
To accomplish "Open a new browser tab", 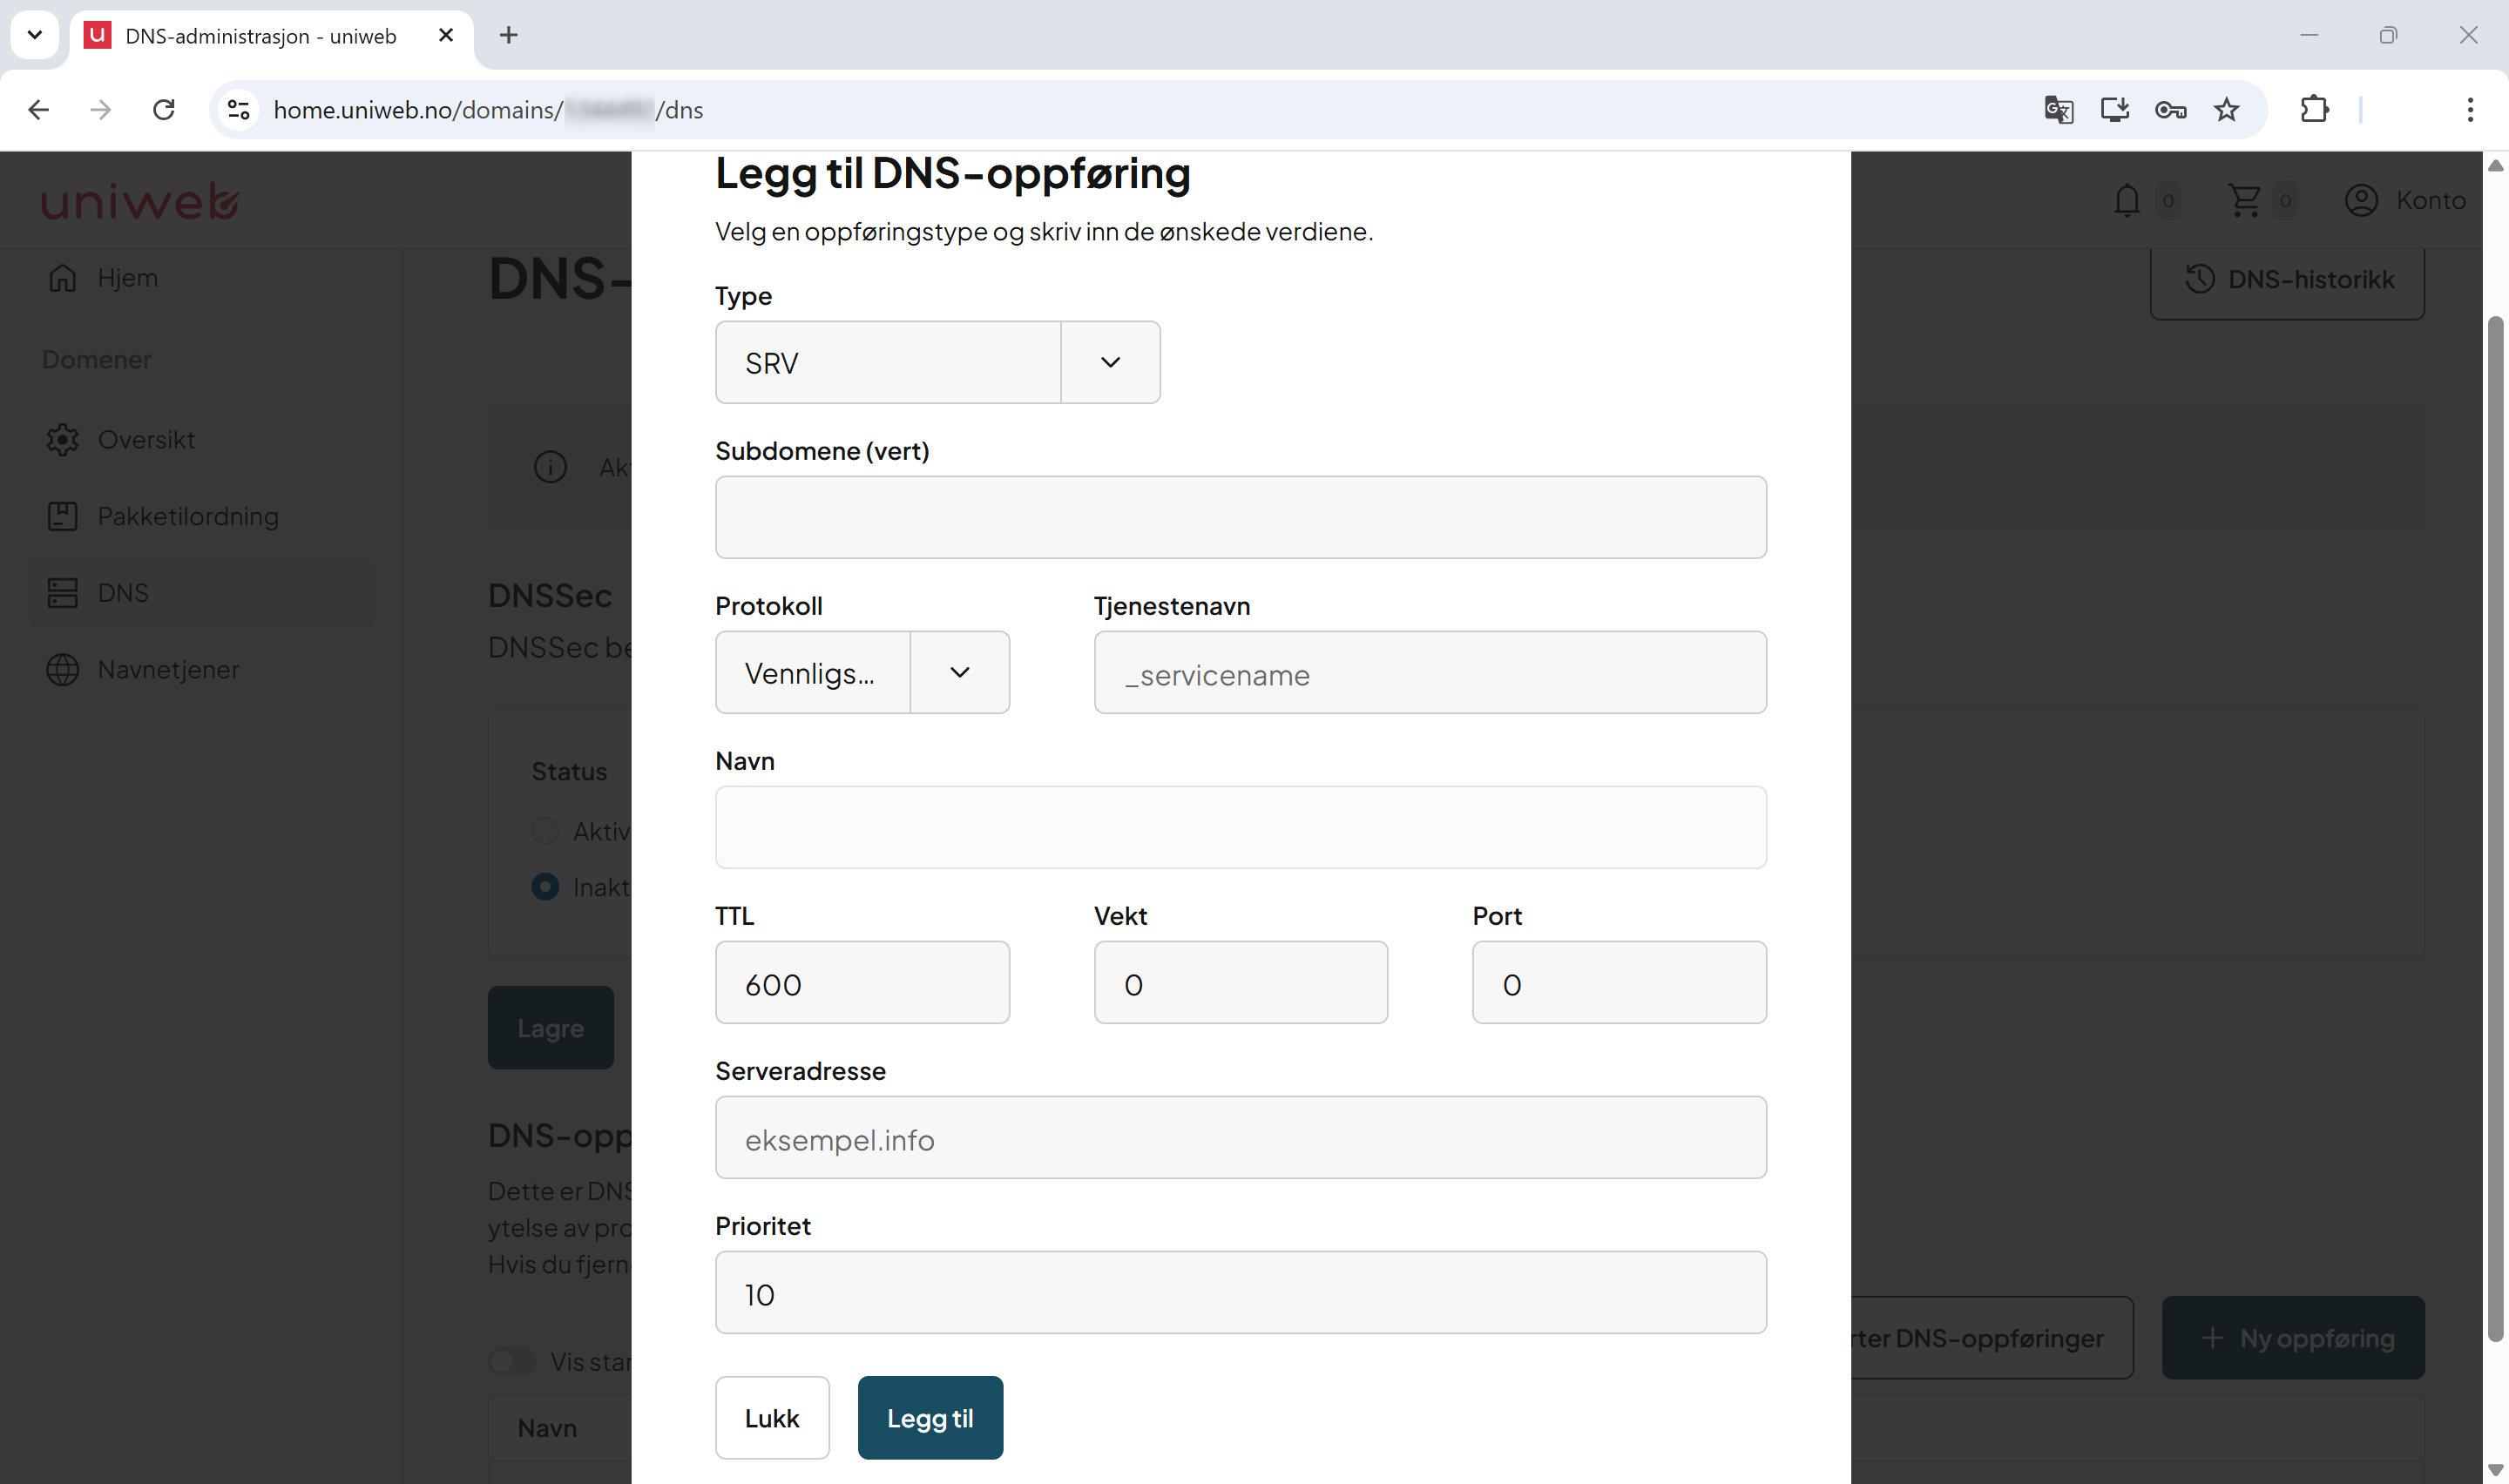I will [508, 35].
